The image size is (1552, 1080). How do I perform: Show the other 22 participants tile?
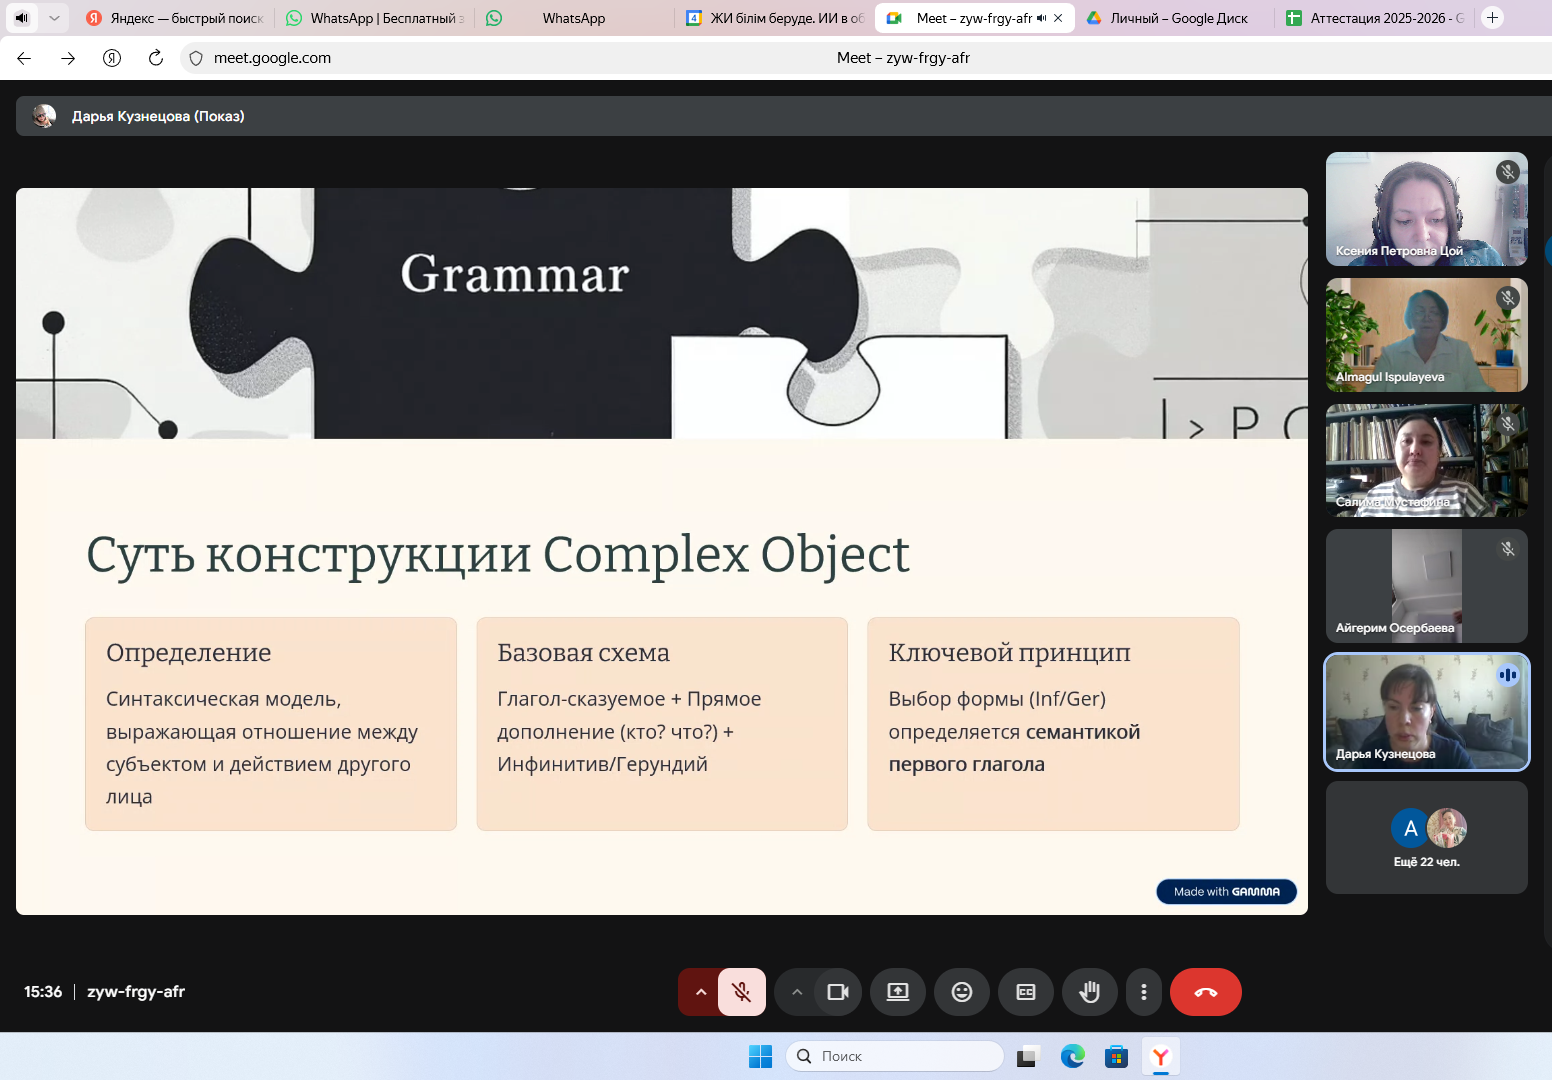point(1426,838)
